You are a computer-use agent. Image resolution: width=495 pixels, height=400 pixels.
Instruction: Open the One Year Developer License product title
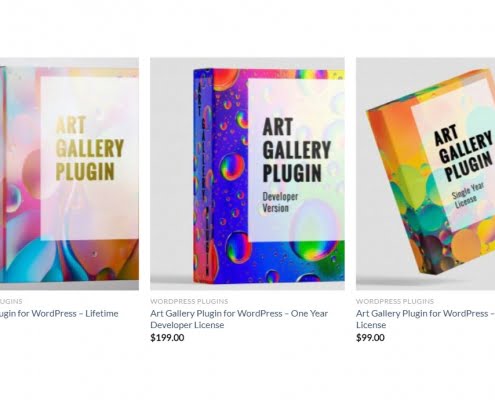tap(239, 319)
